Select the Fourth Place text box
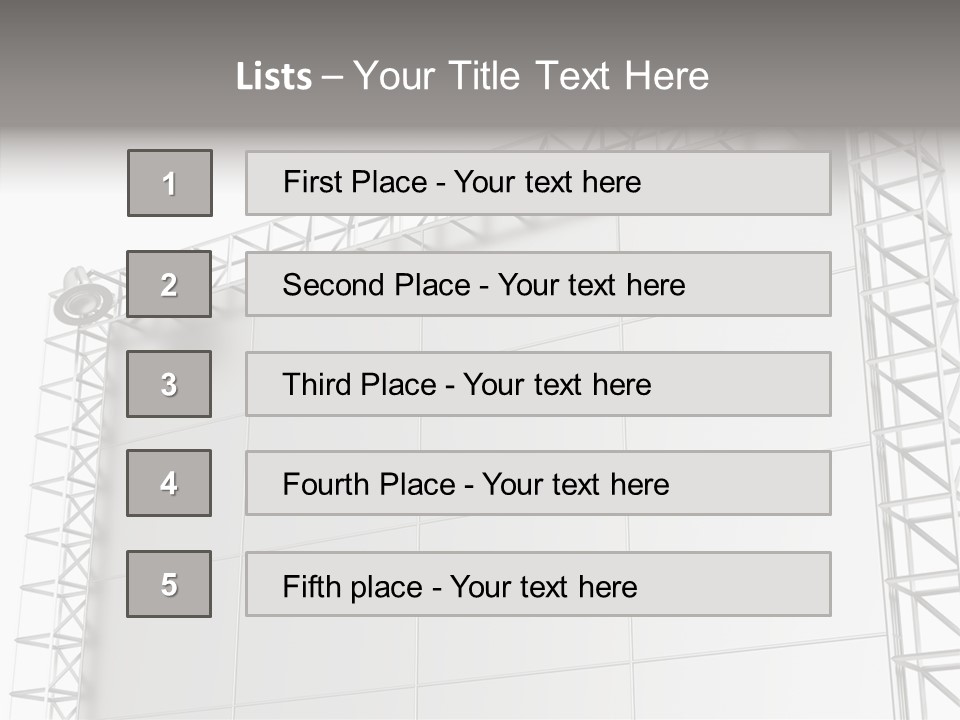960x720 pixels. pyautogui.click(x=538, y=483)
